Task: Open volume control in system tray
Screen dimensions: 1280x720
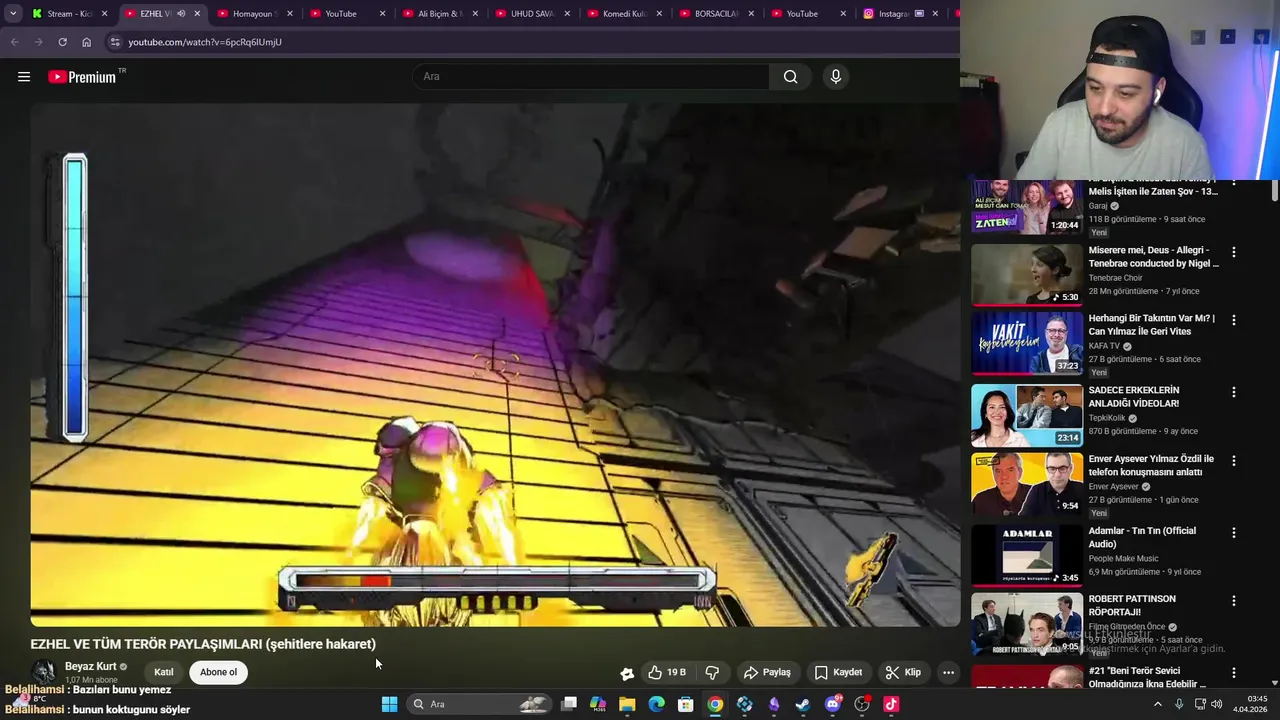Action: point(1217,704)
